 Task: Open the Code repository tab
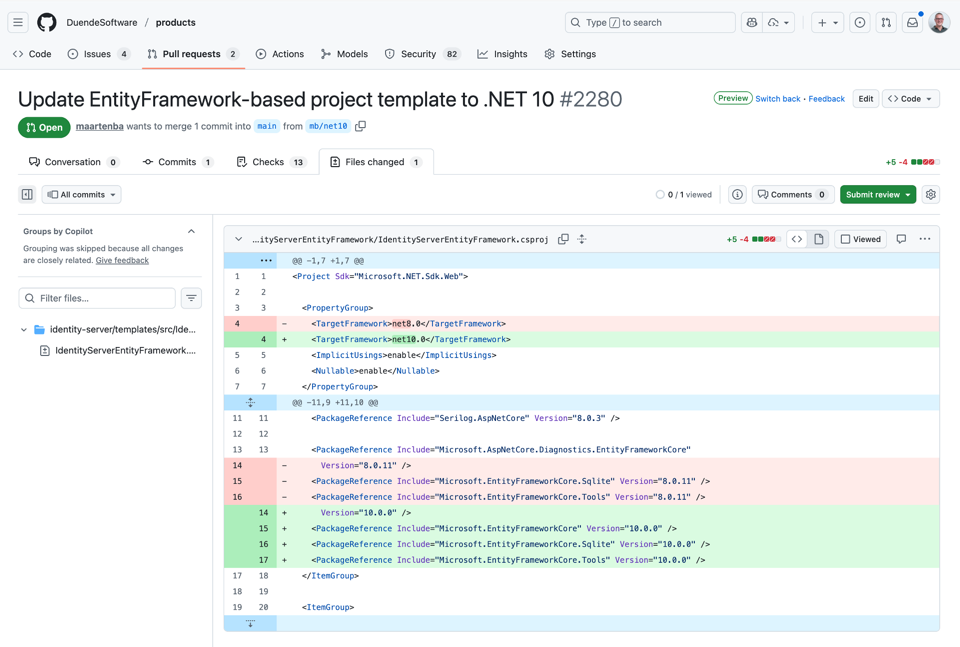pyautogui.click(x=32, y=54)
